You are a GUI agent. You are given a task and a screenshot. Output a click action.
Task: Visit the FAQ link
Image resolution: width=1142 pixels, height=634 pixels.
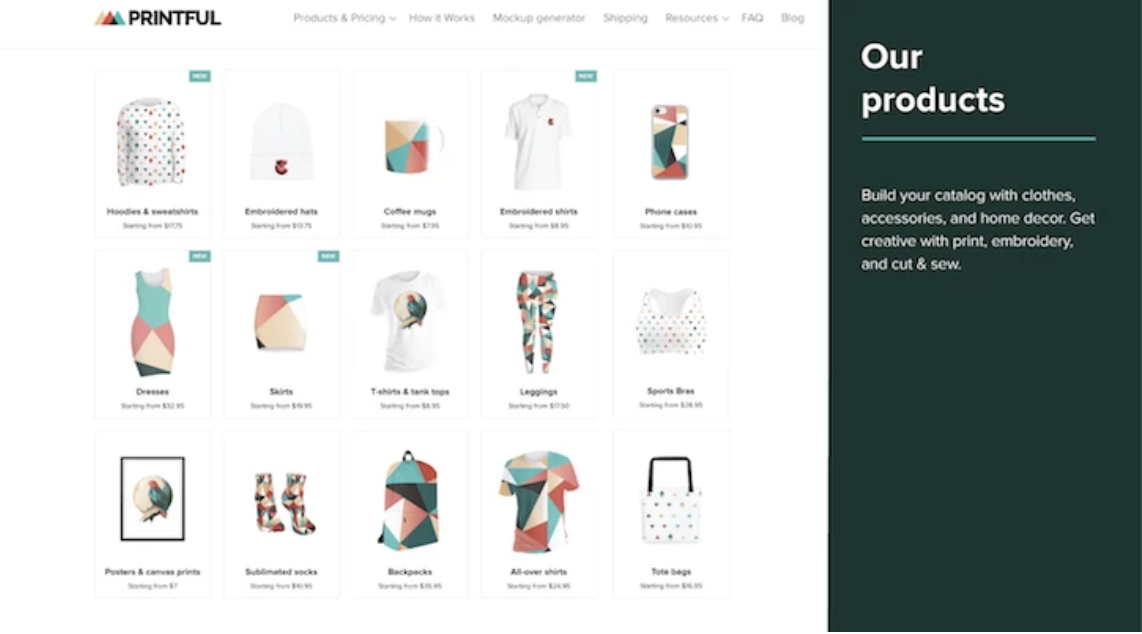point(752,18)
